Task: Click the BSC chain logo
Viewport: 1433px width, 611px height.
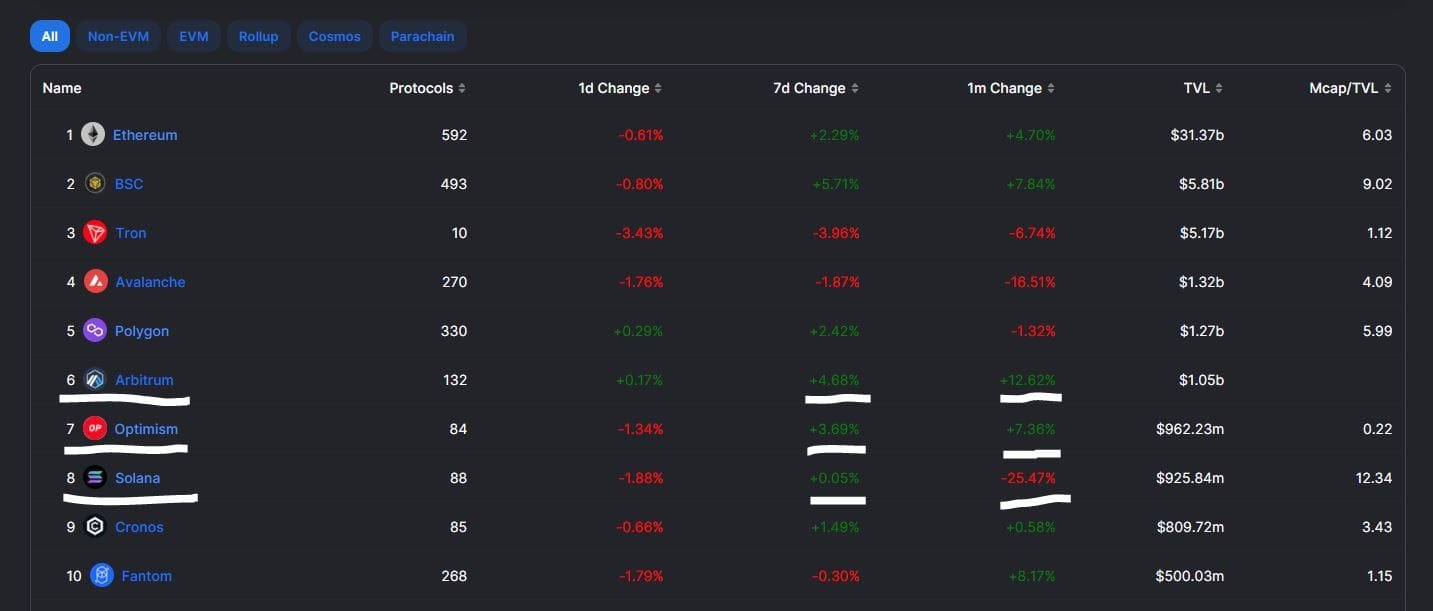Action: pos(96,183)
